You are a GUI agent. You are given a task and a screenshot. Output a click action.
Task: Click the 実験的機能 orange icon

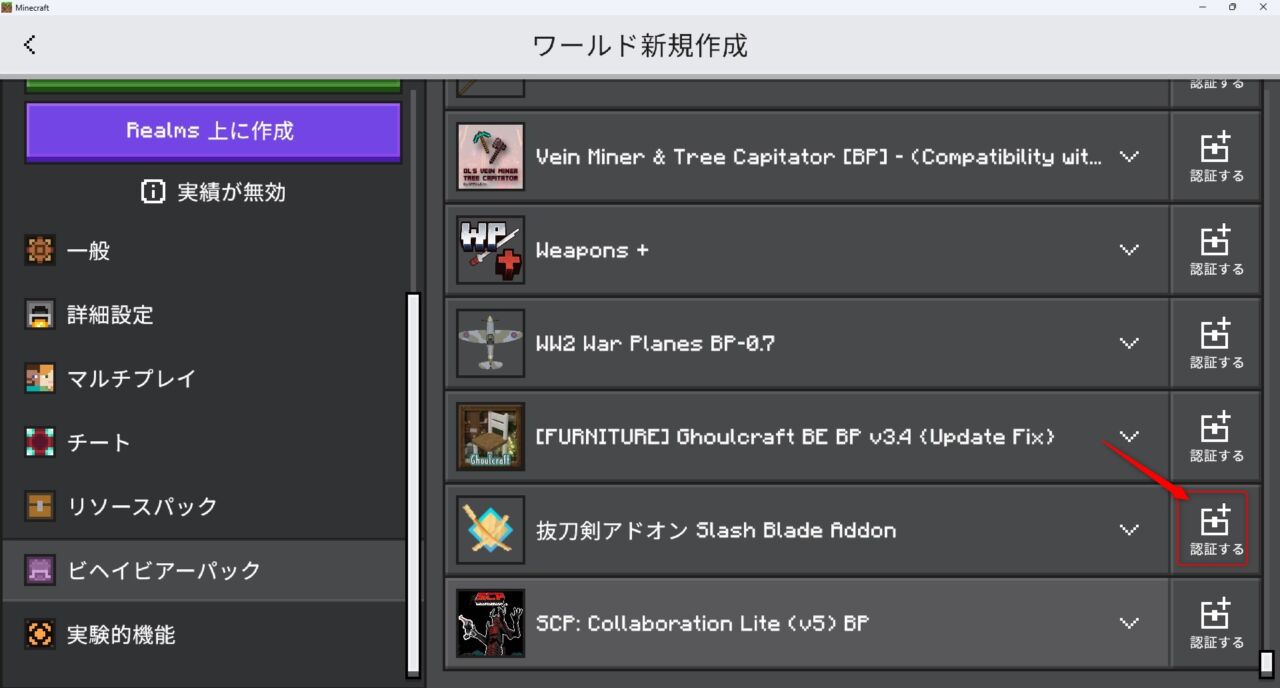[40, 635]
